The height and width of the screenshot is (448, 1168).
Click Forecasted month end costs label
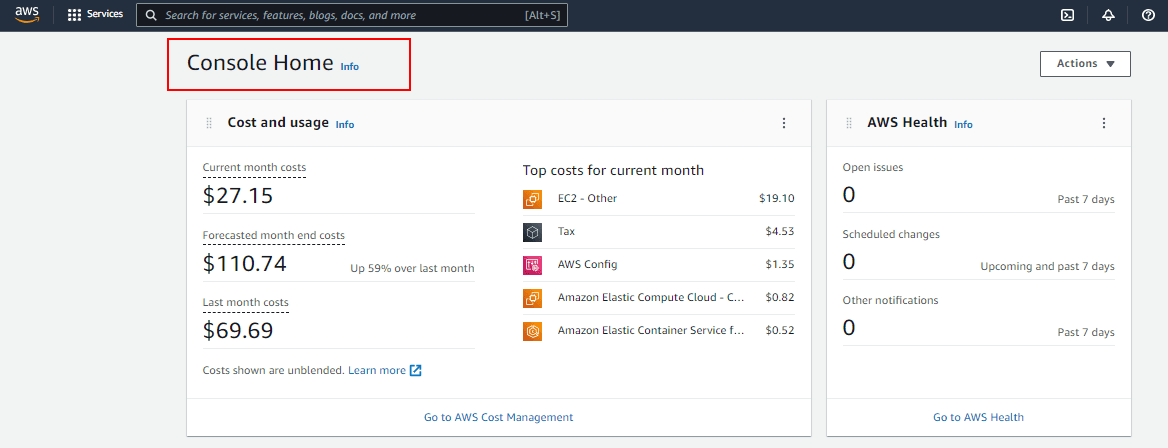273,236
